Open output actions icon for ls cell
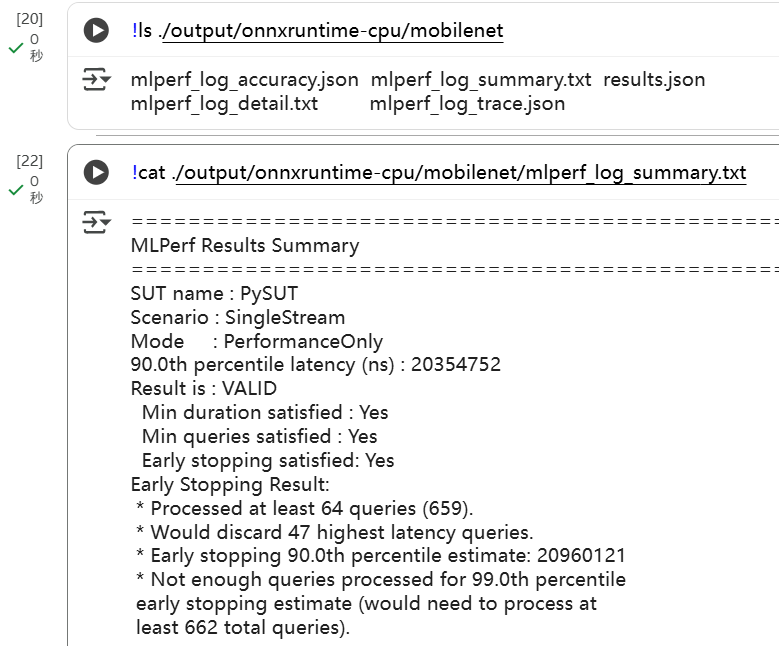Image resolution: width=779 pixels, height=646 pixels. point(96,81)
